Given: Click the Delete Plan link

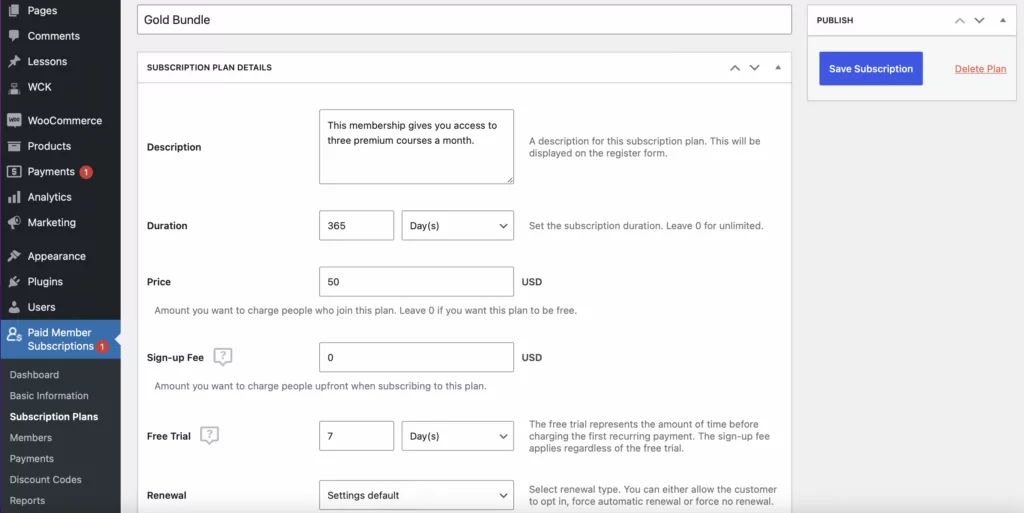Looking at the screenshot, I should click(980, 69).
